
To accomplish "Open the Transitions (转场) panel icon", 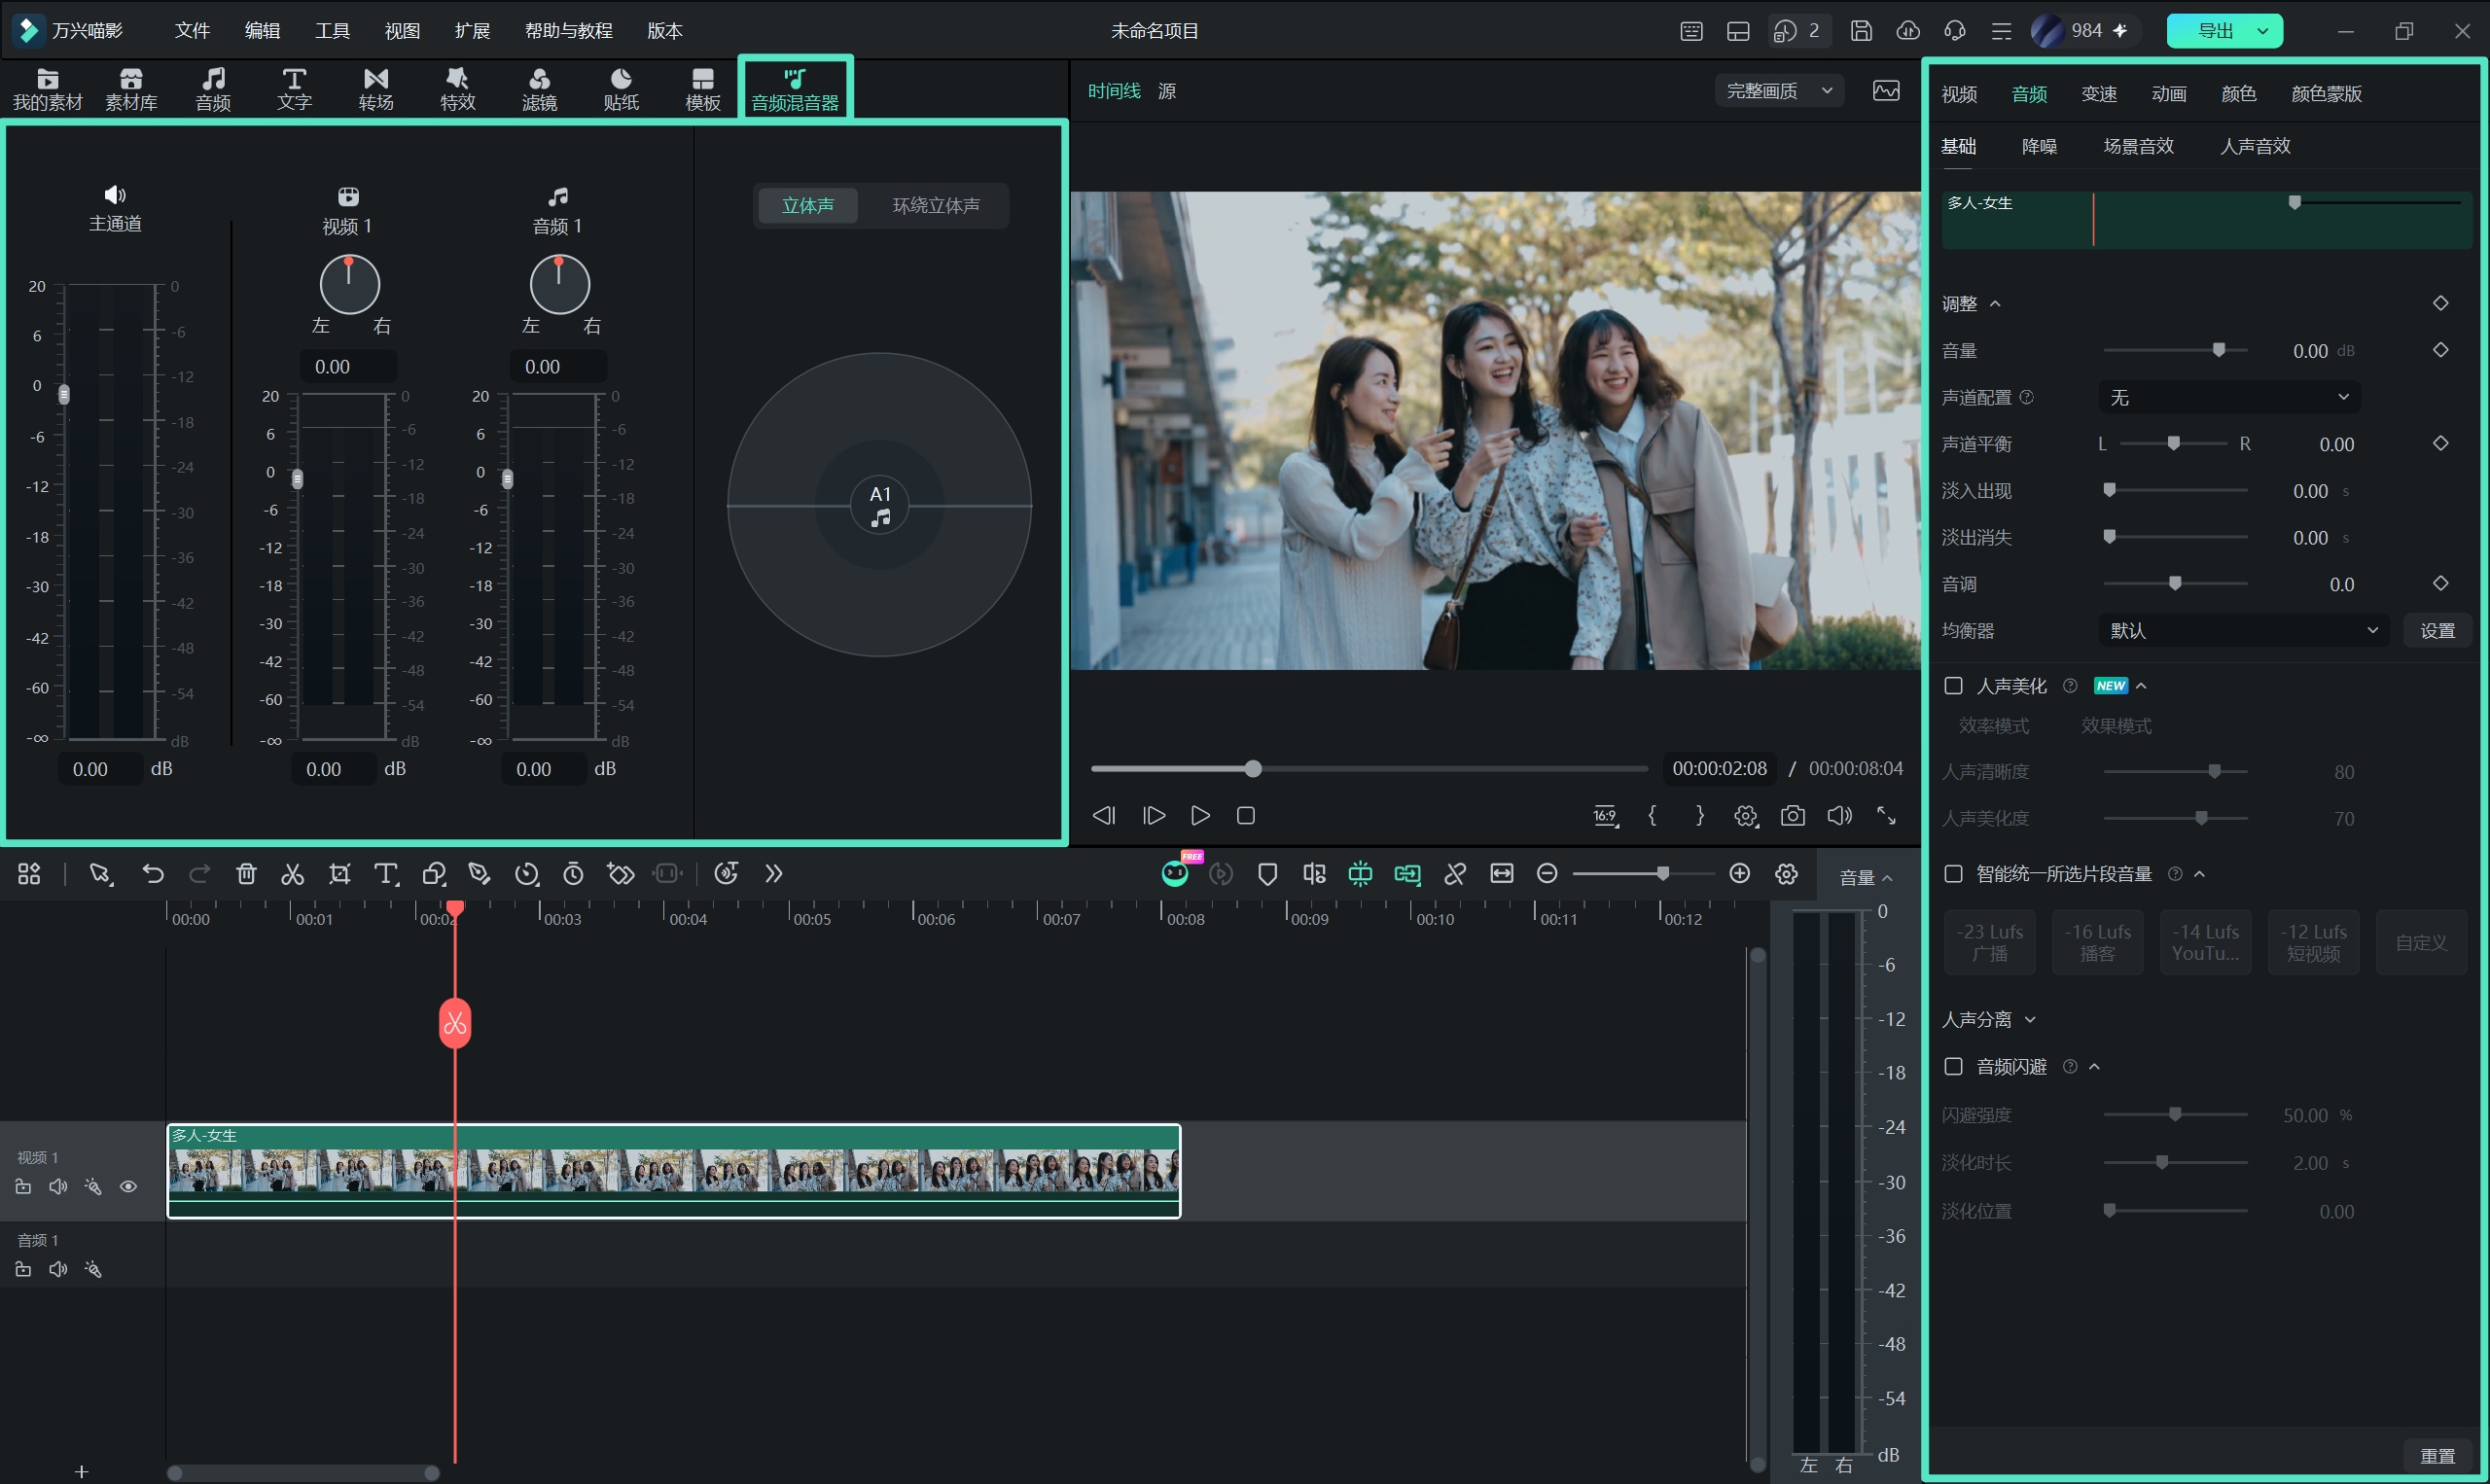I will (x=376, y=89).
